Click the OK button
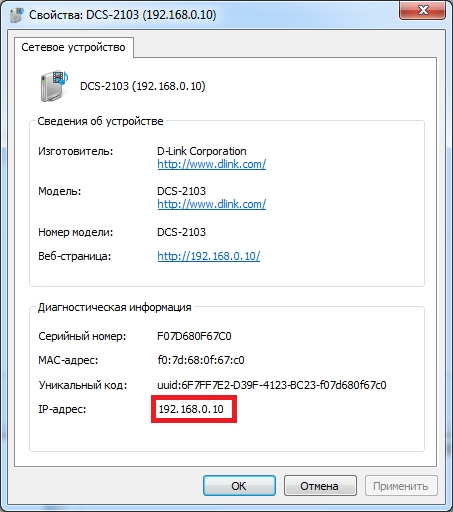Image resolution: width=453 pixels, height=512 pixels. pyautogui.click(x=239, y=486)
